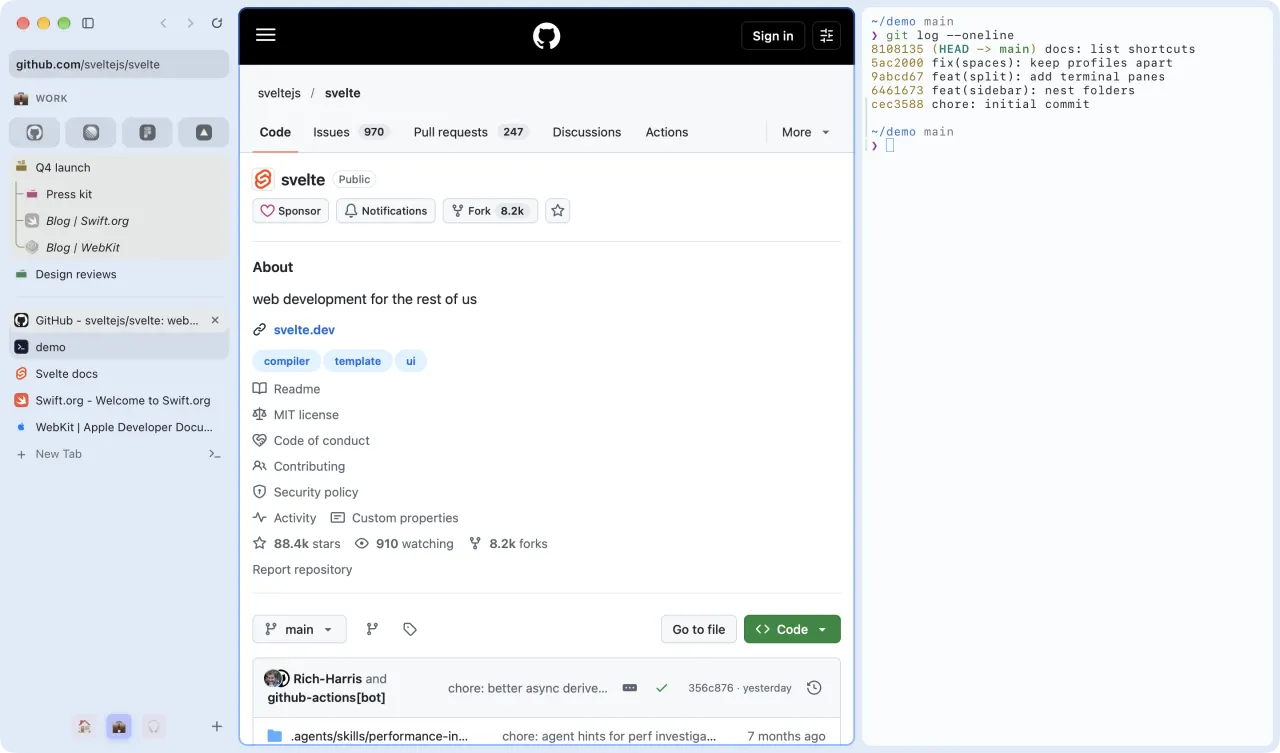Switch to the demo terminal tab
This screenshot has width=1280, height=753.
(x=119, y=347)
